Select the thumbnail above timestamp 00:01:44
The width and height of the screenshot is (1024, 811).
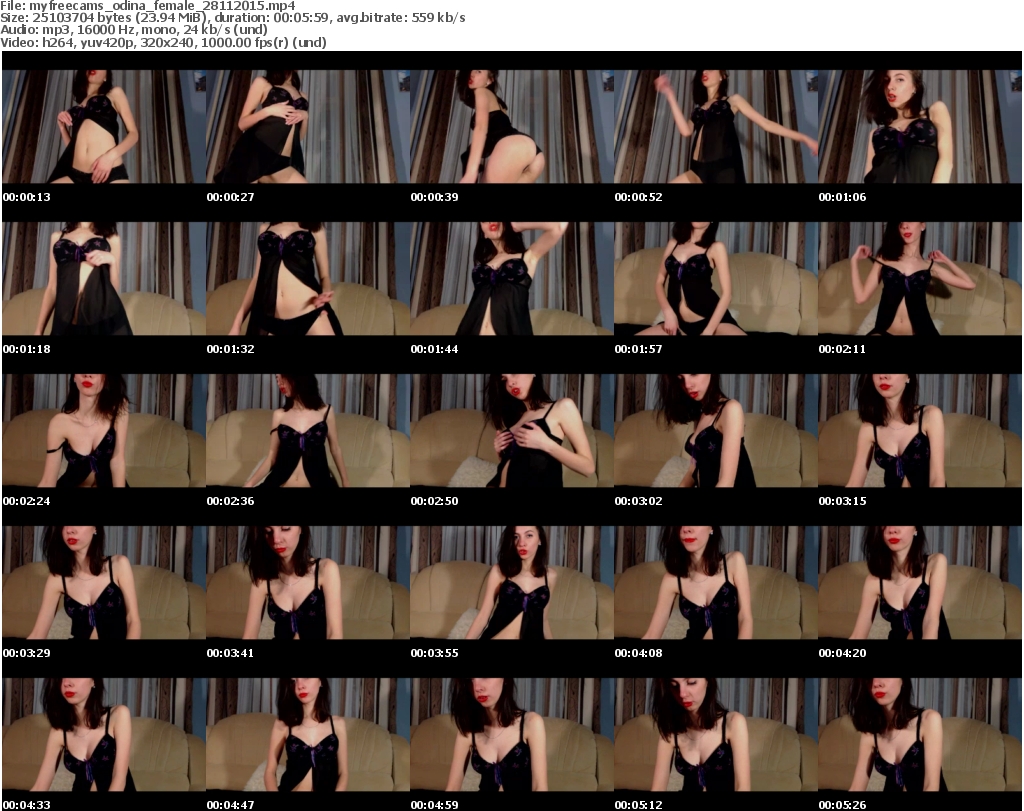tap(512, 279)
